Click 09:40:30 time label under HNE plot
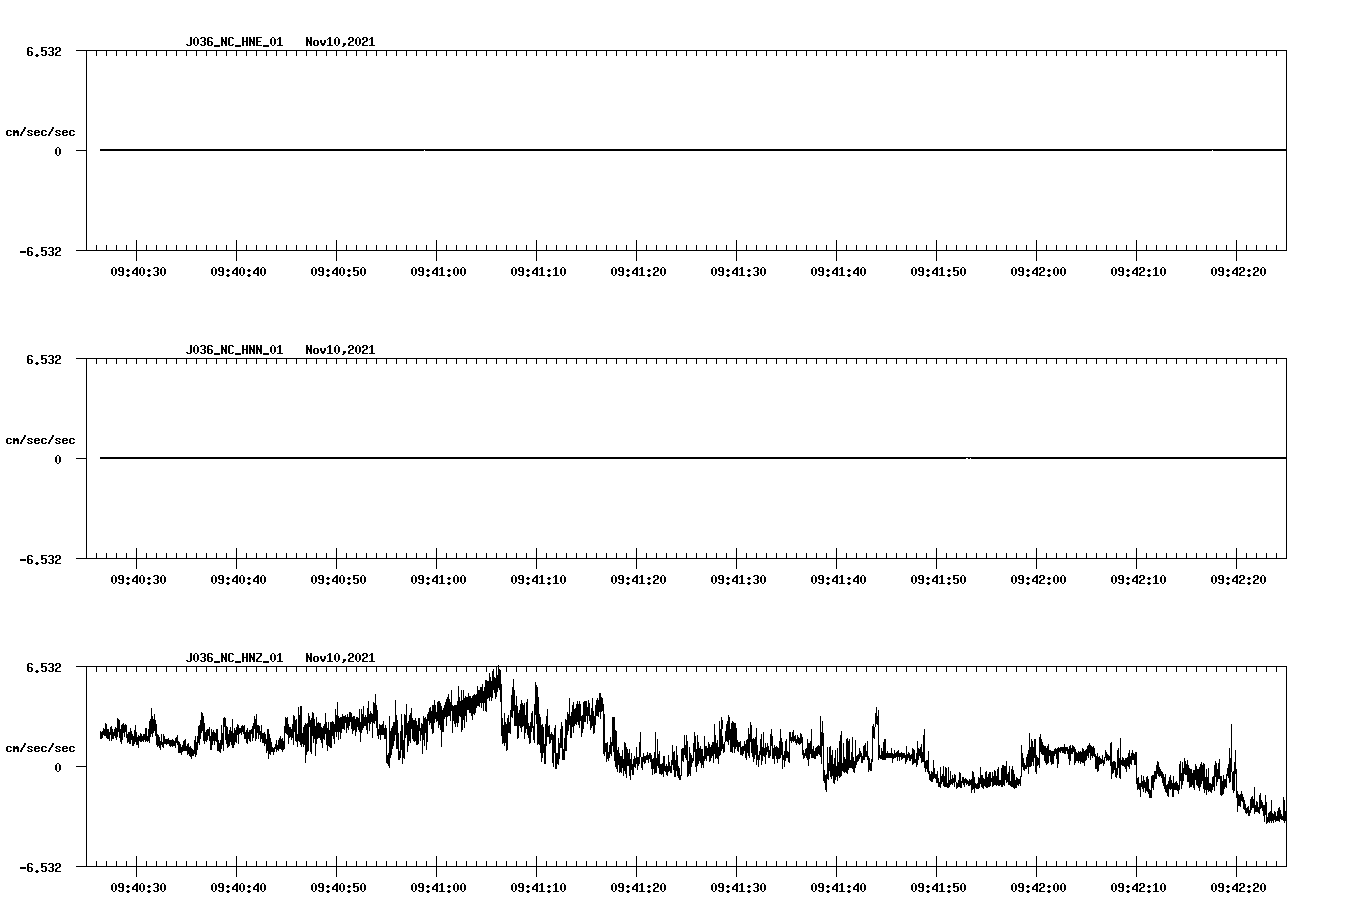This screenshot has height=924, width=1358. pos(138,272)
